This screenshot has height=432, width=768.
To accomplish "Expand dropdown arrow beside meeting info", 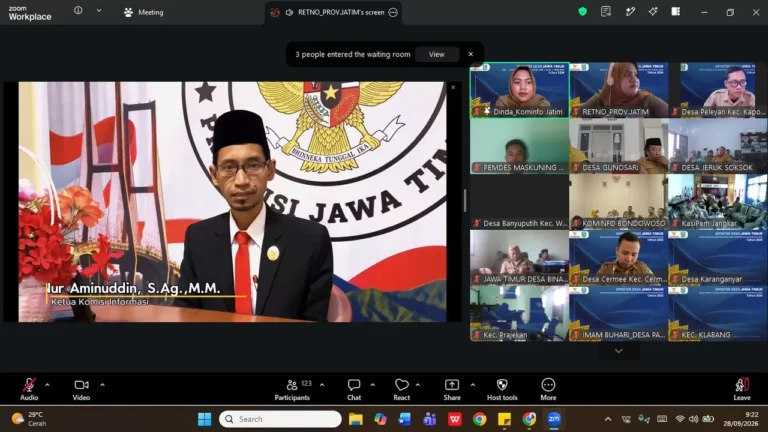I will point(99,10).
